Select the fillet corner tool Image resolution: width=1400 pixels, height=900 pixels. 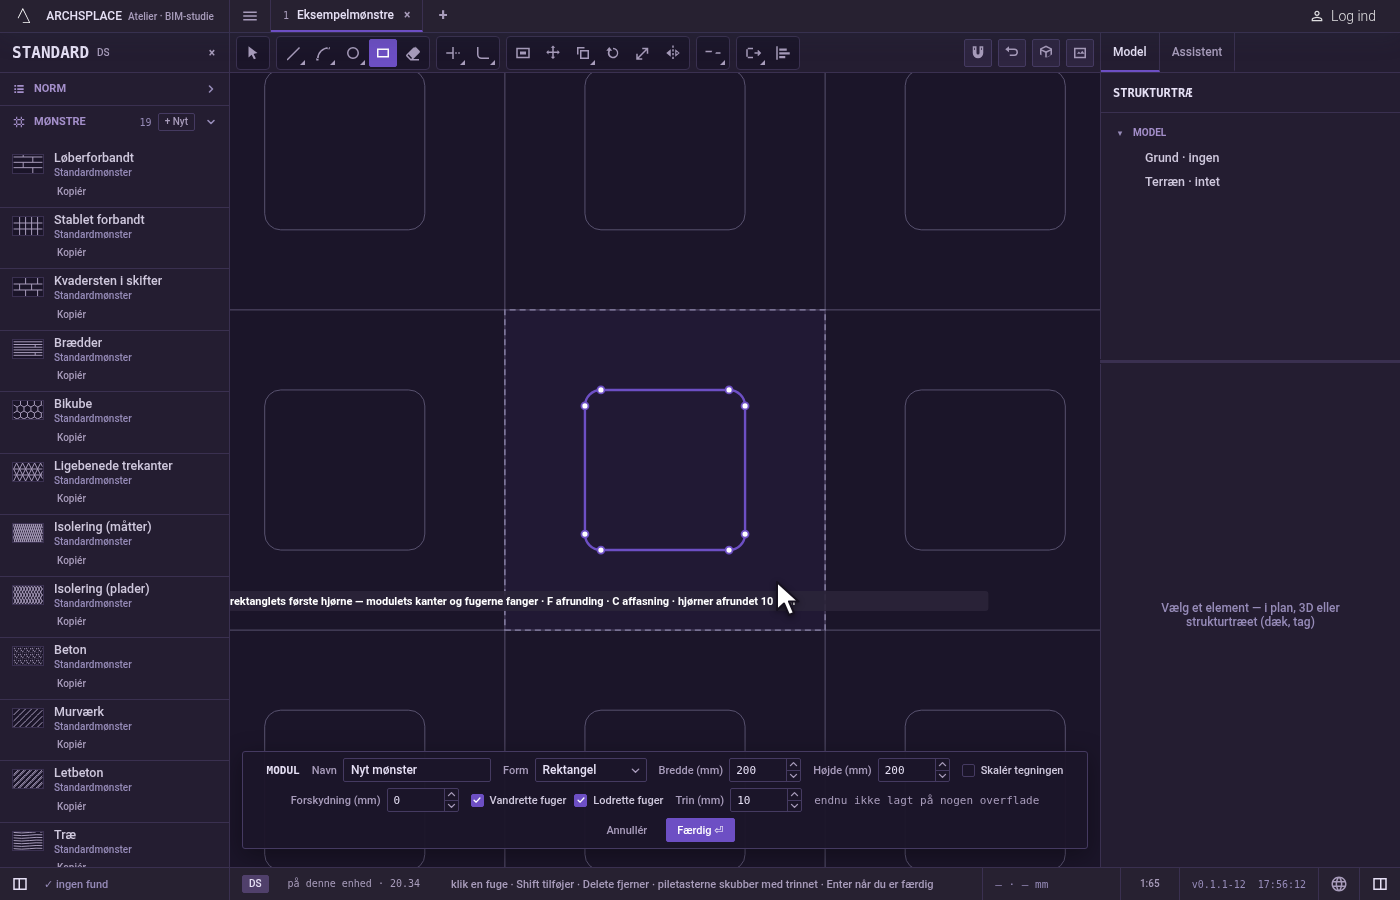(x=484, y=53)
